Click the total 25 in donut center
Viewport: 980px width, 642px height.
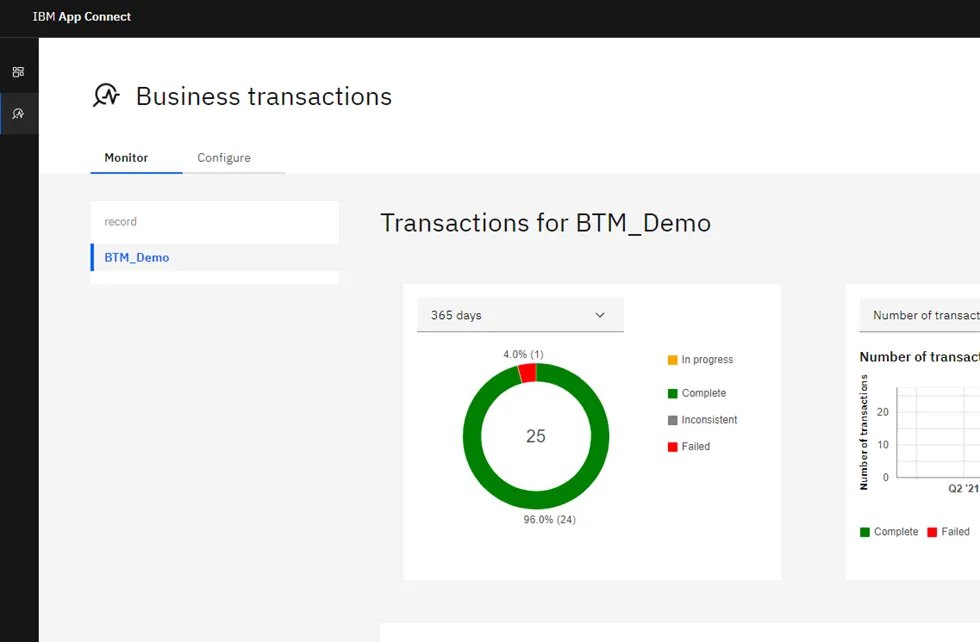(x=536, y=436)
